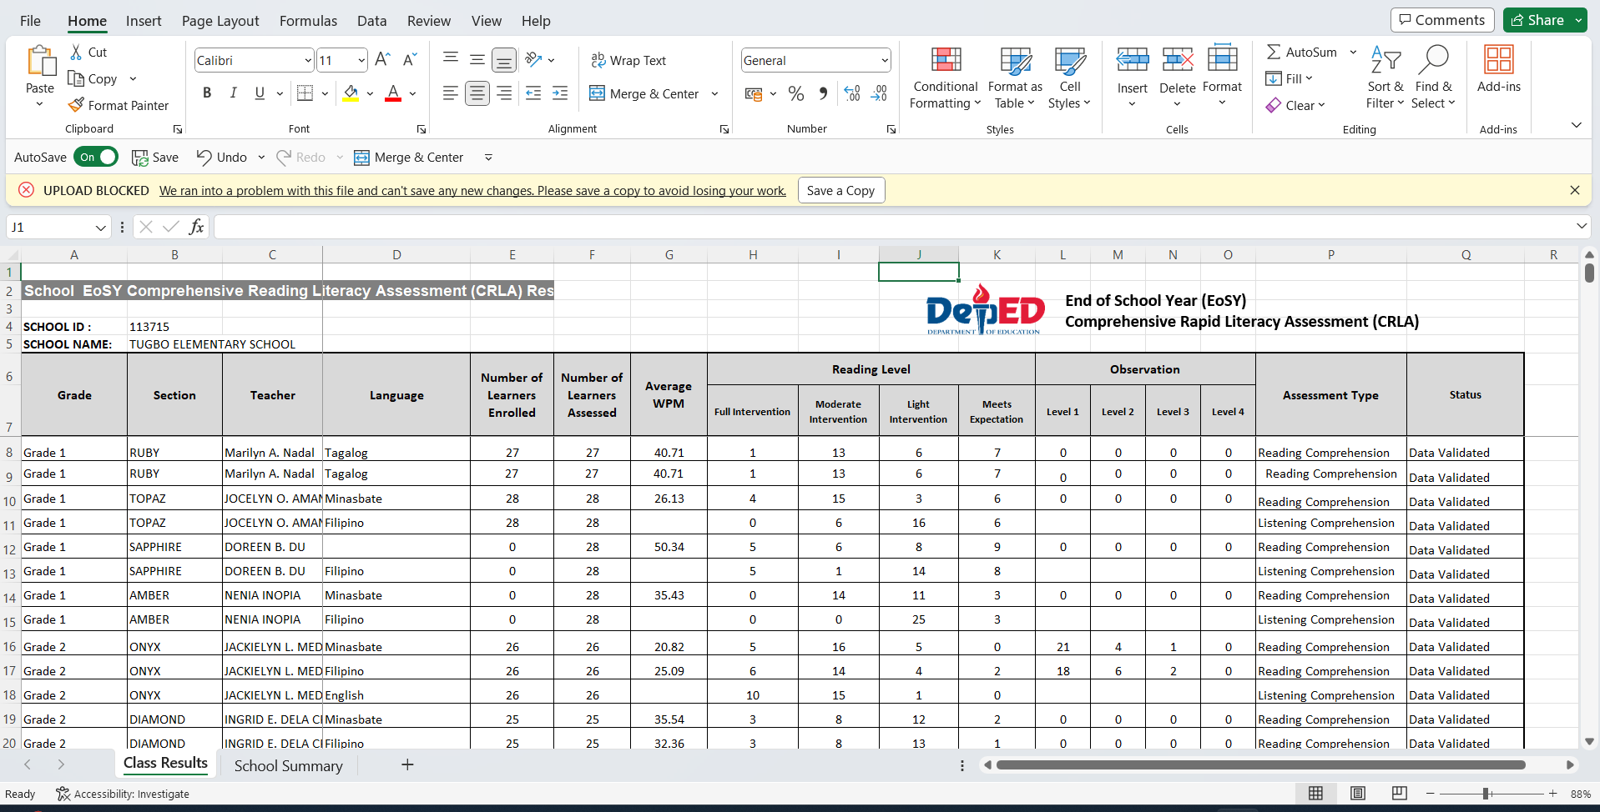Open number format dropdown General
The image size is (1600, 812).
[x=884, y=60]
